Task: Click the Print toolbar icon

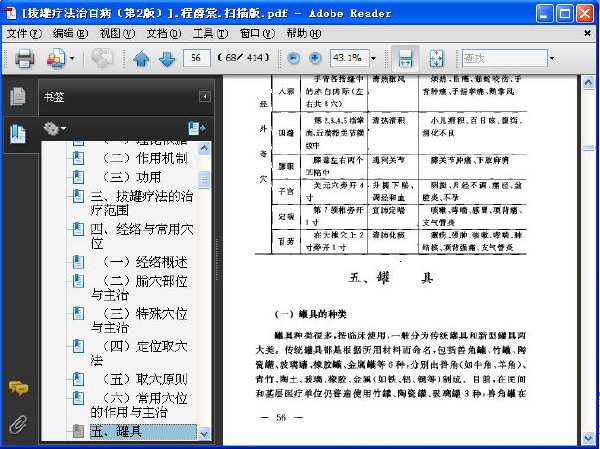Action: tap(24, 58)
